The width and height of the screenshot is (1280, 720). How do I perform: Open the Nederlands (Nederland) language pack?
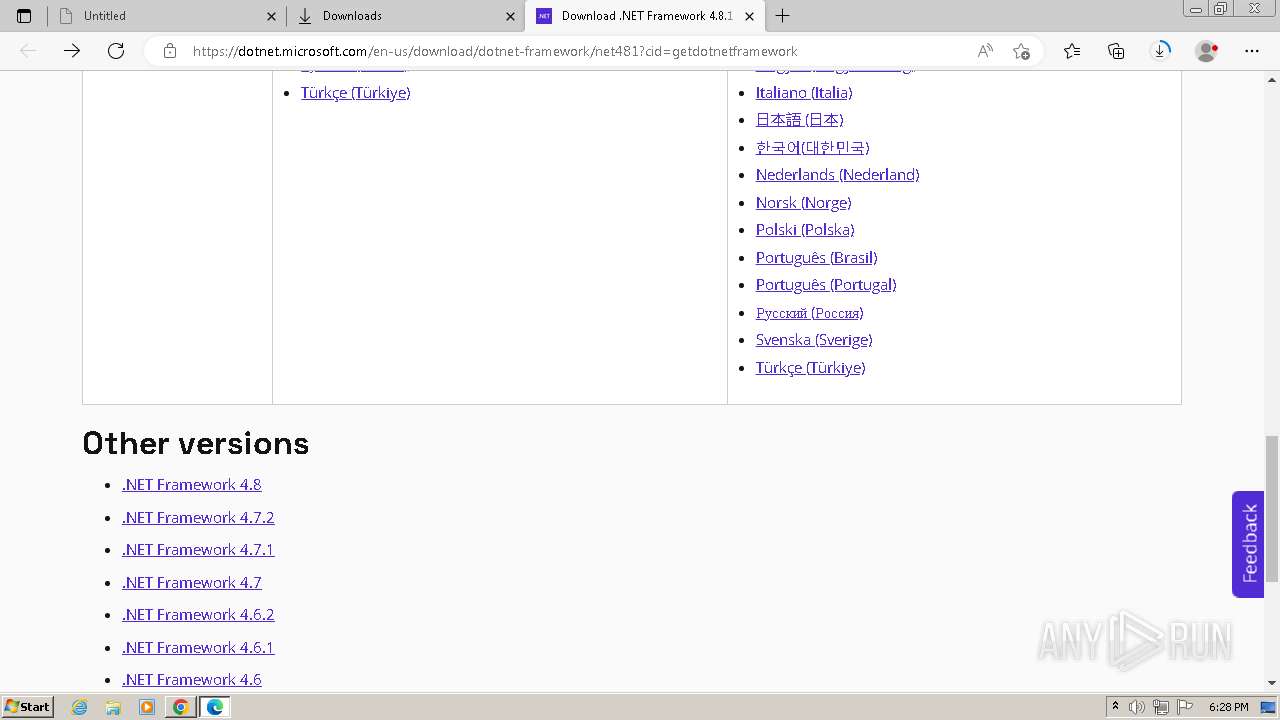click(x=837, y=175)
